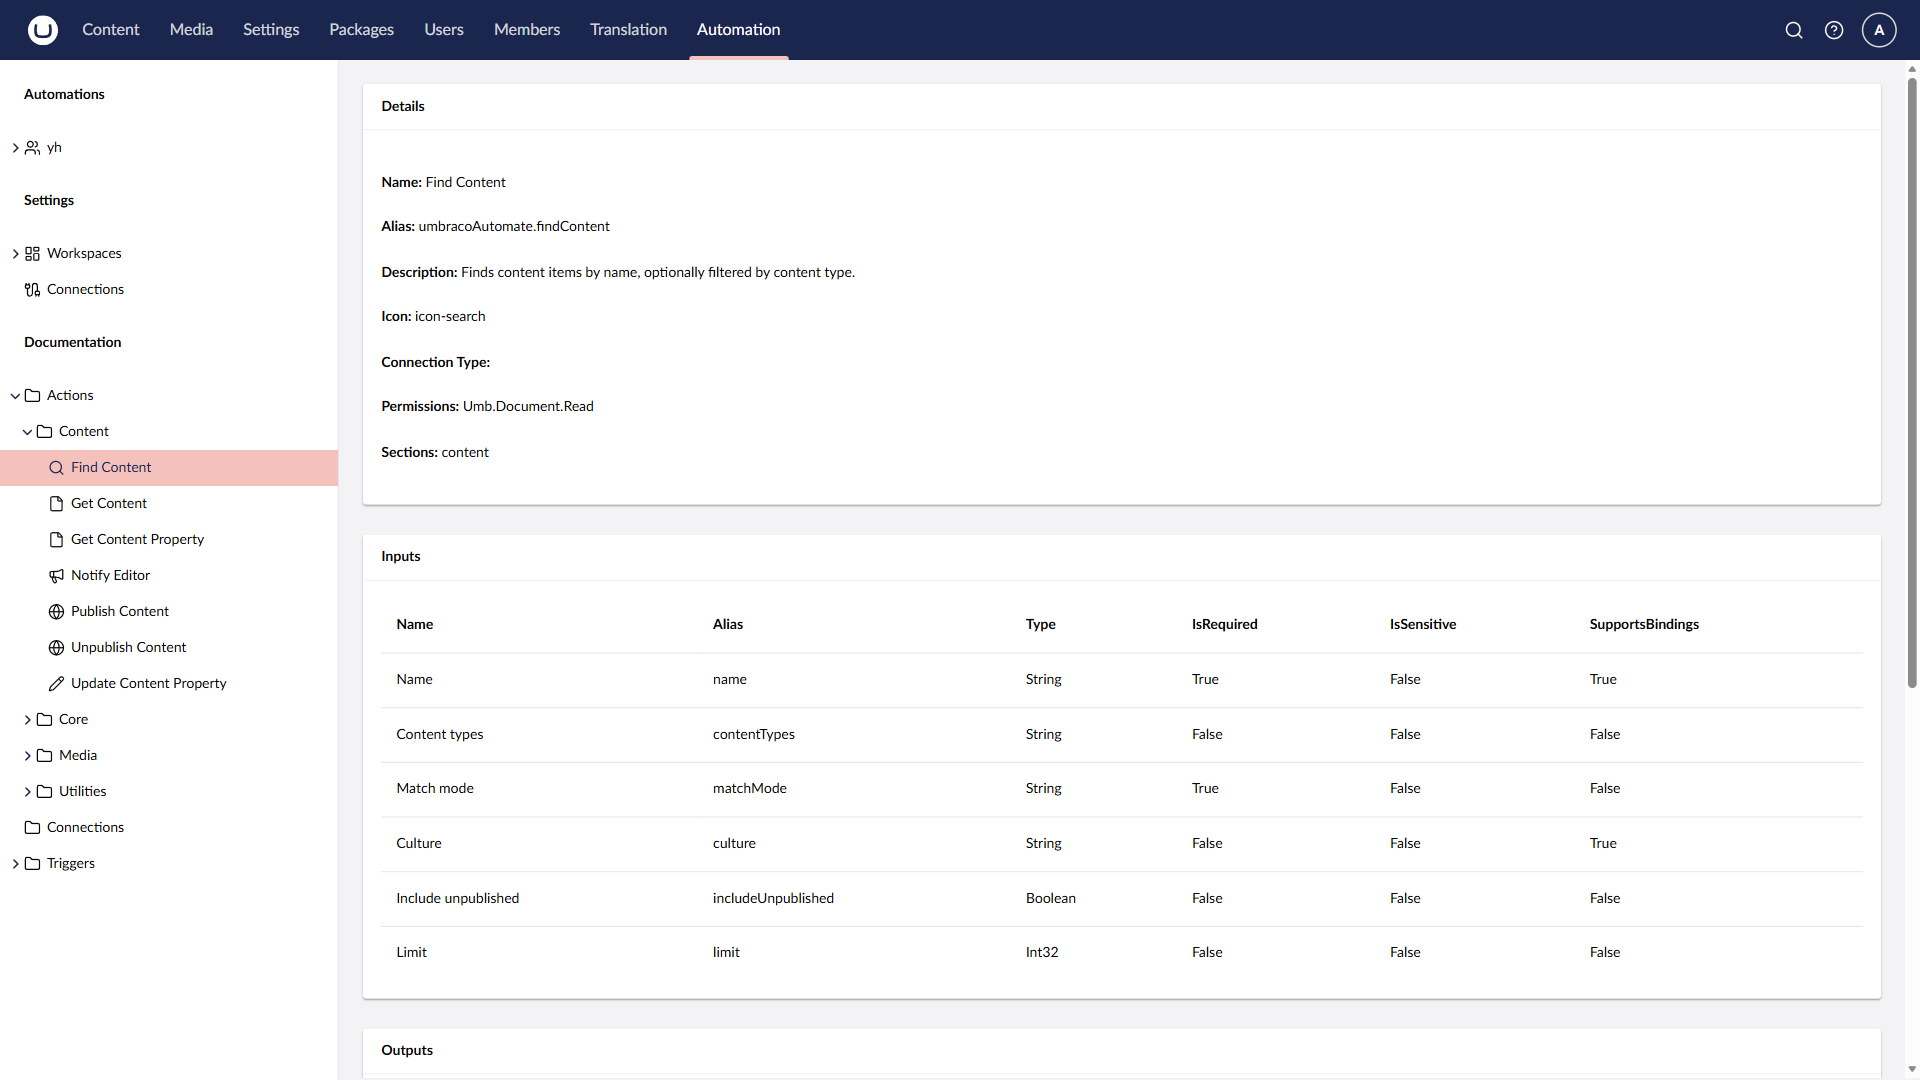The height and width of the screenshot is (1080, 1920).
Task: Click the Media folder icon in tree
Action: (45, 756)
